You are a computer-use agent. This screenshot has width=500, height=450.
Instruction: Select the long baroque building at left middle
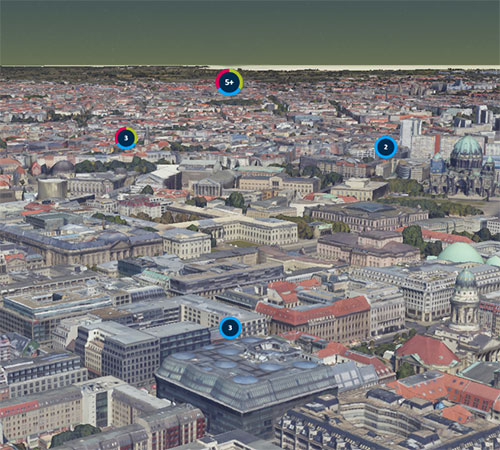point(82,247)
